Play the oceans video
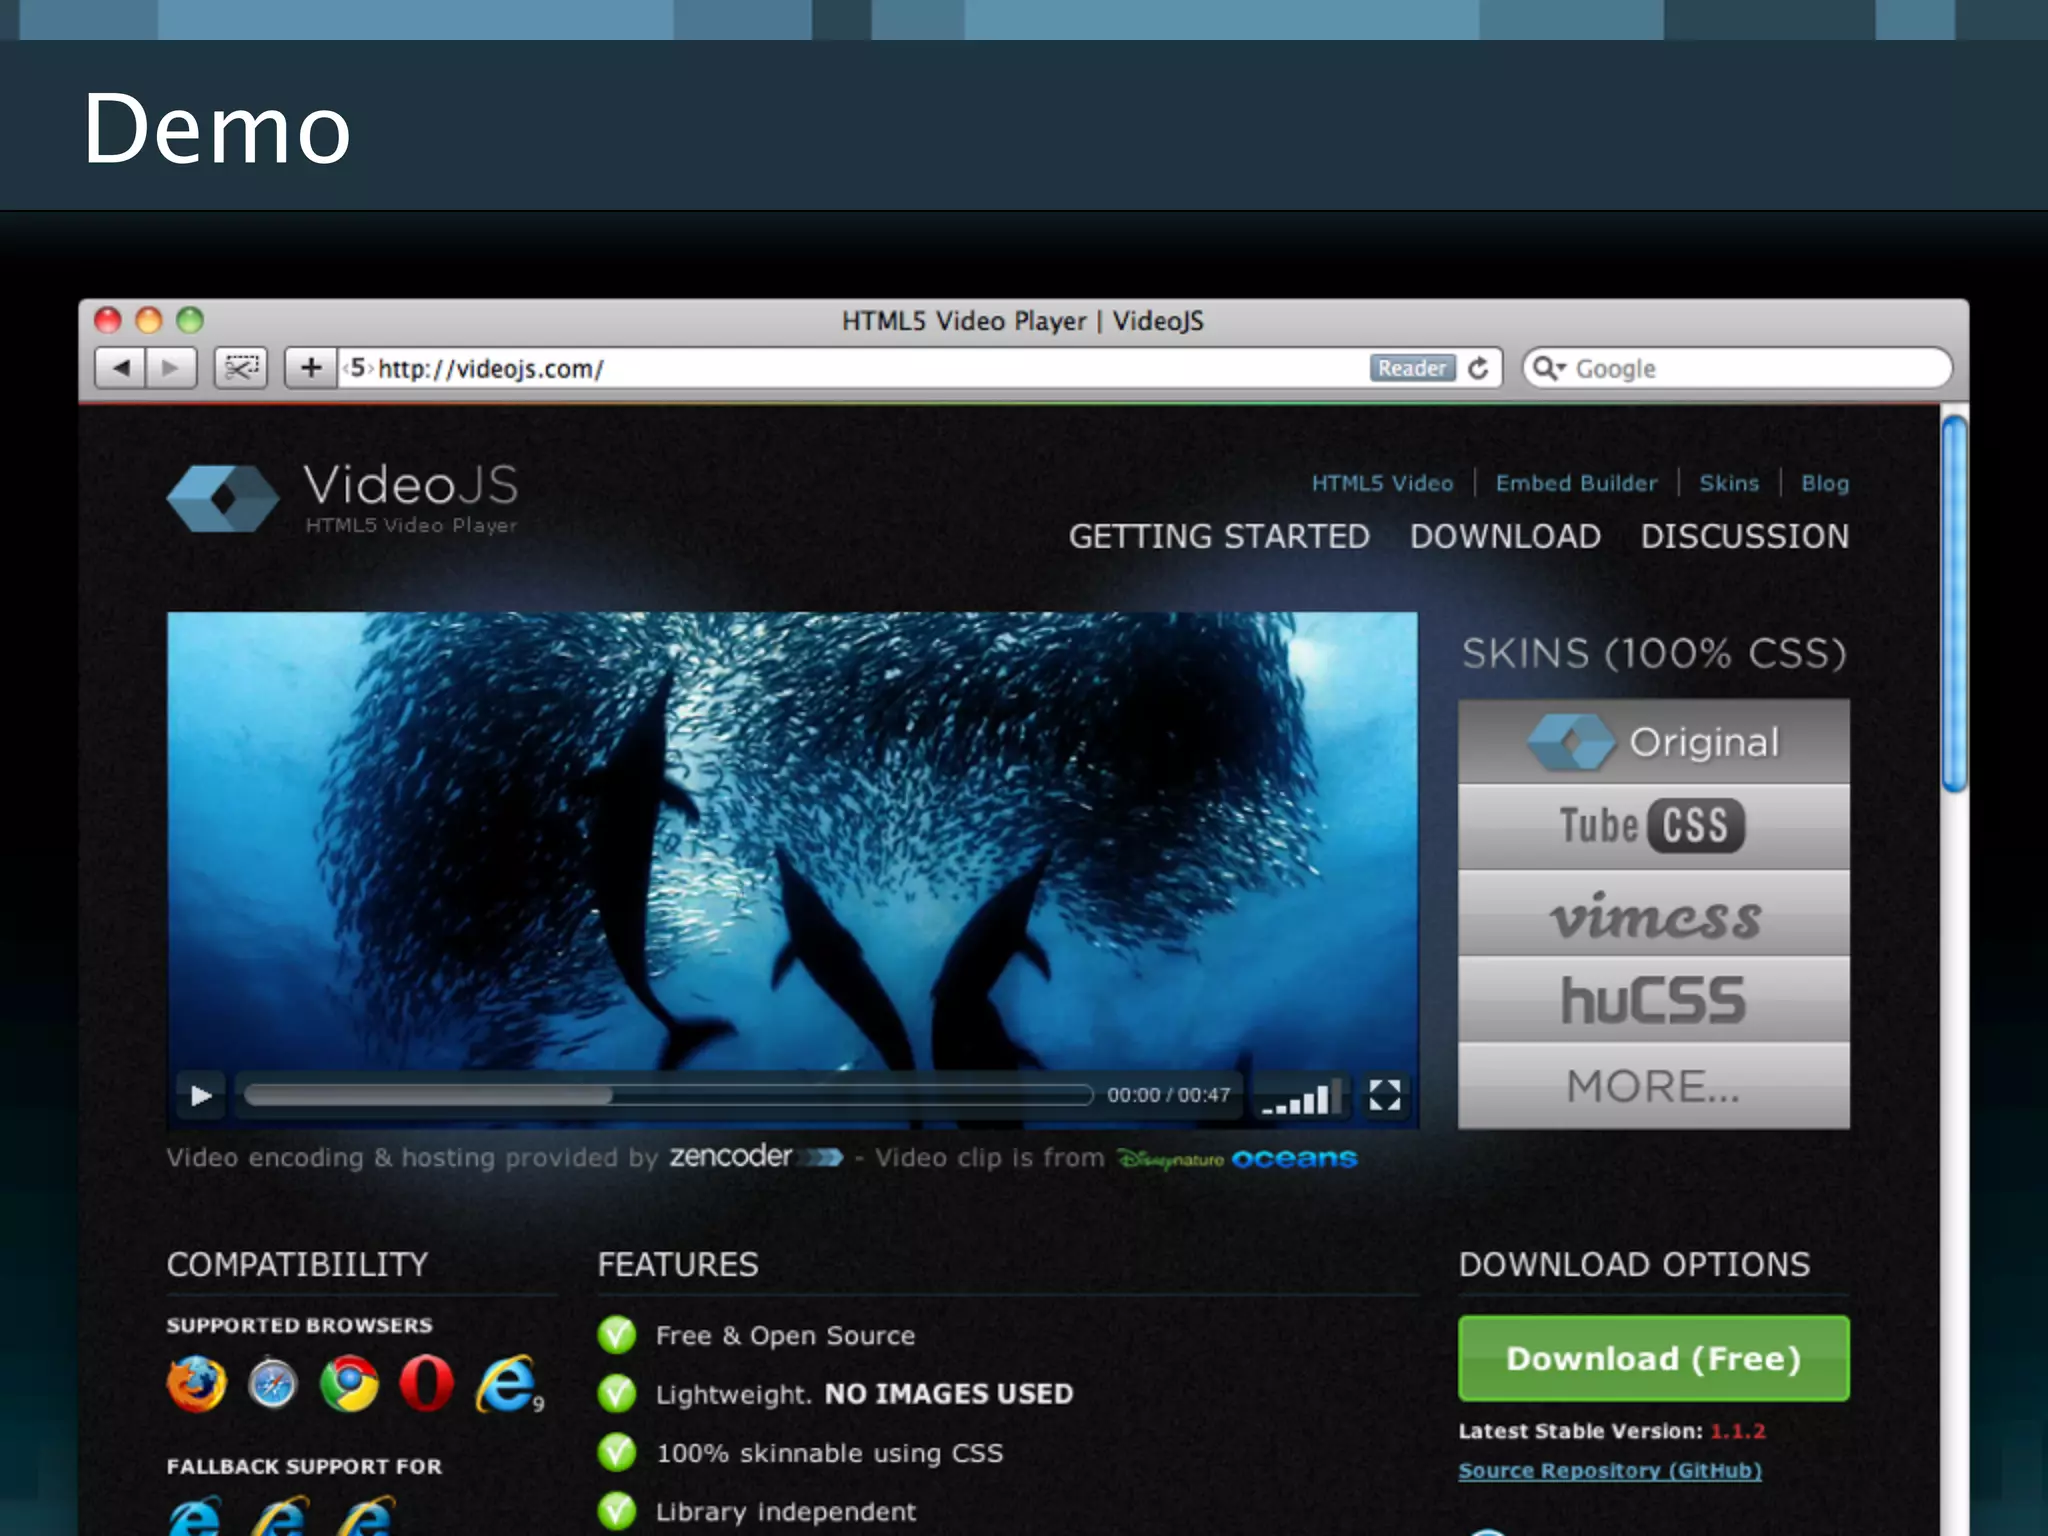Screen dimensions: 2048x1536 point(200,1096)
